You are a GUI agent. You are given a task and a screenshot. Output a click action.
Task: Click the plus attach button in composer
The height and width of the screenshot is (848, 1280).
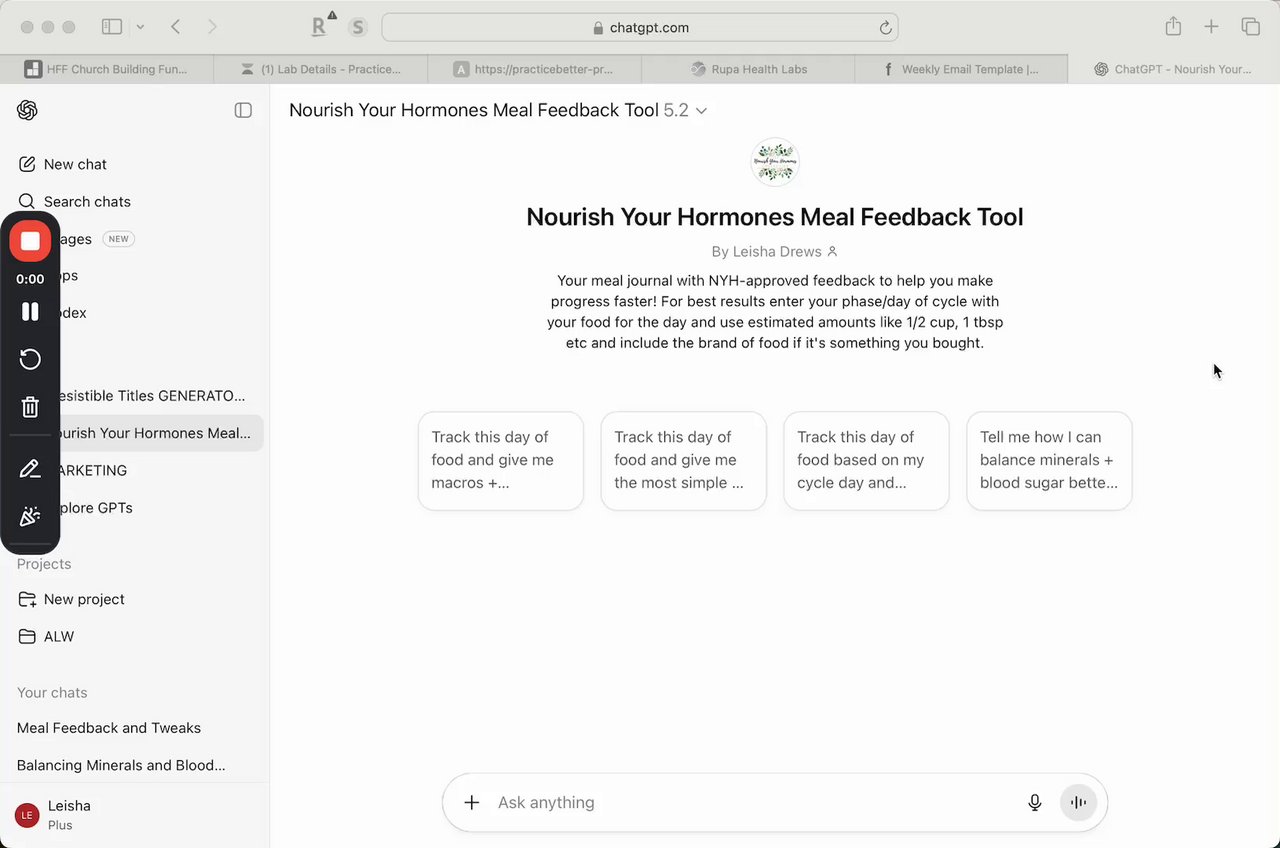tap(472, 802)
